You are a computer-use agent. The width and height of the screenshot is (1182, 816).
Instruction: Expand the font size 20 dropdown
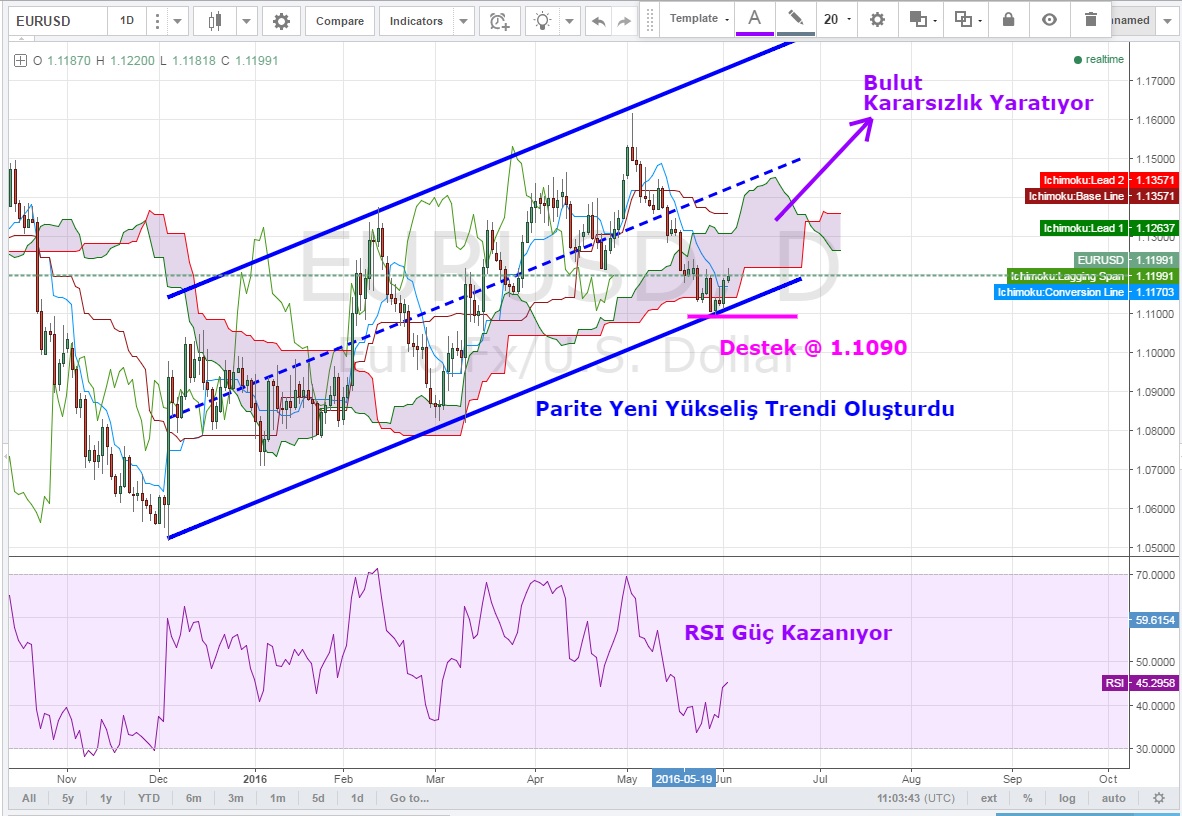[x=837, y=19]
